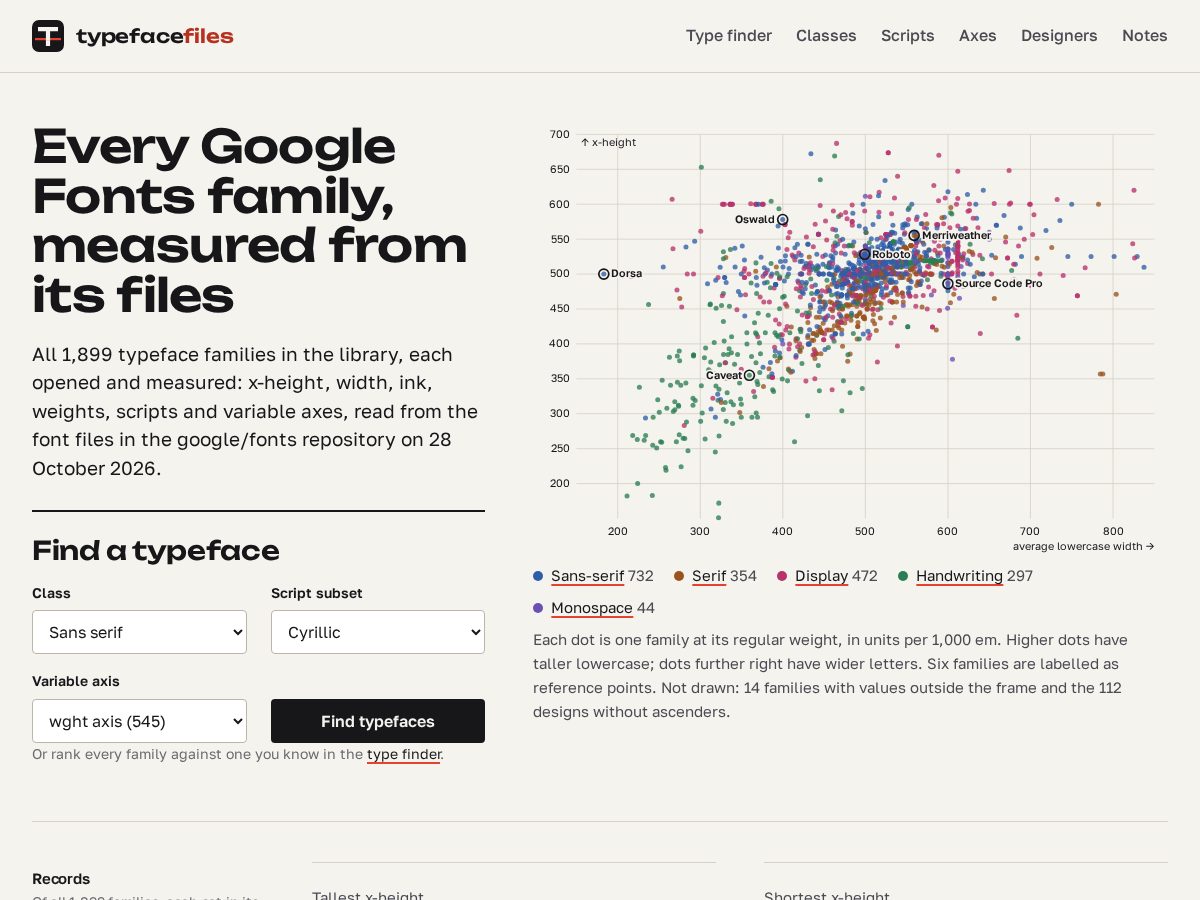This screenshot has width=1200, height=900.
Task: Follow the type finder inline link
Action: click(403, 754)
